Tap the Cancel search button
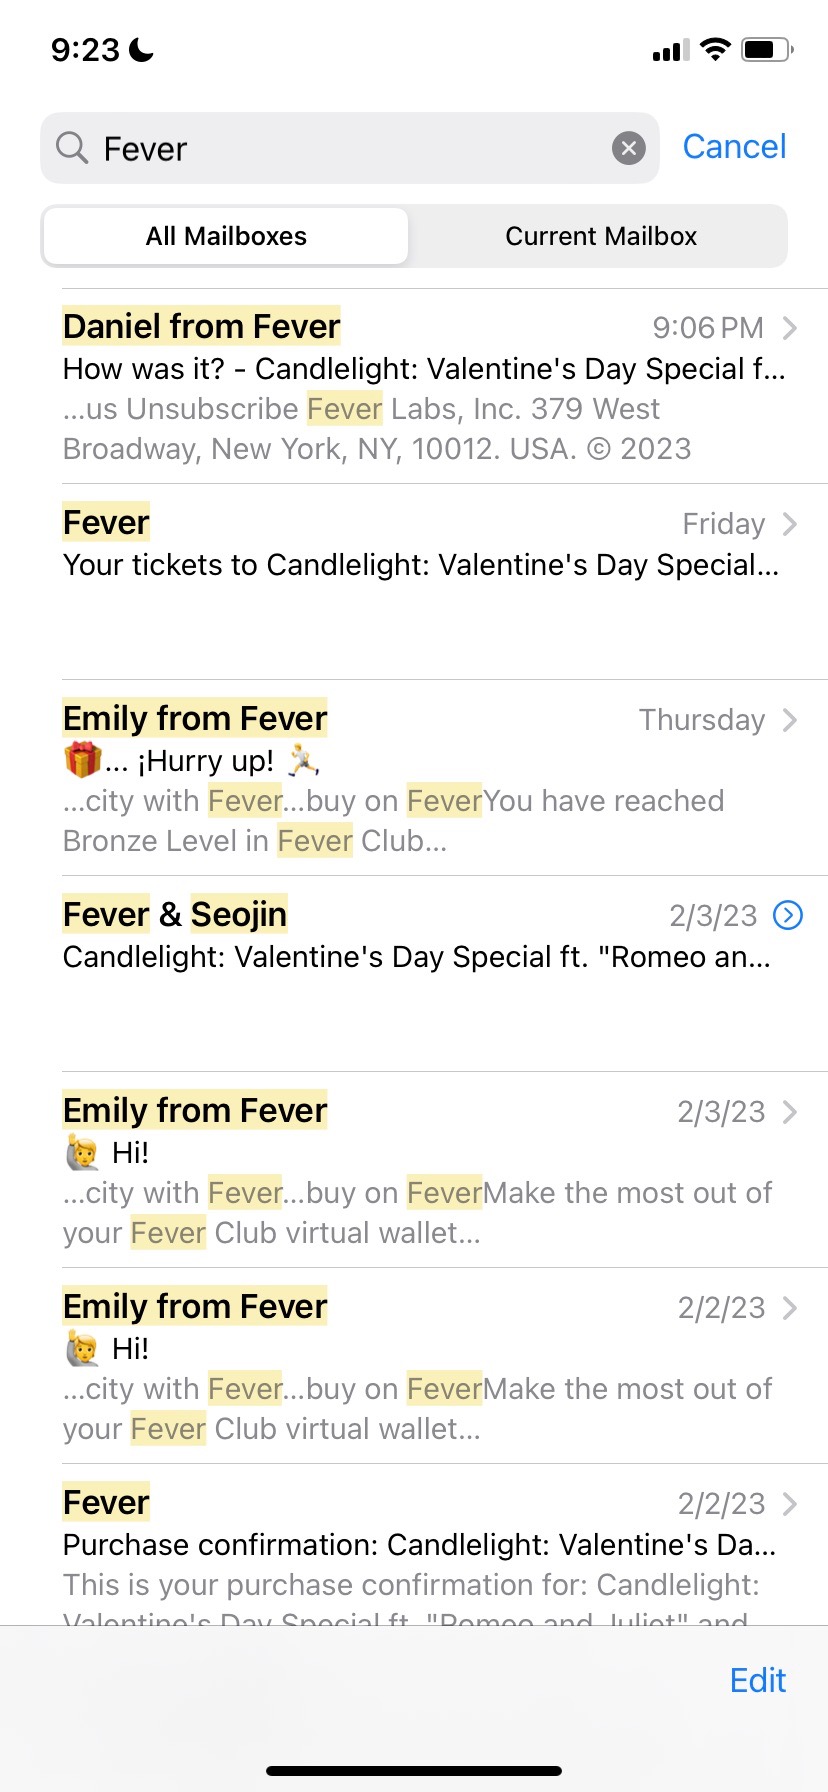The height and width of the screenshot is (1792, 828). tap(734, 147)
